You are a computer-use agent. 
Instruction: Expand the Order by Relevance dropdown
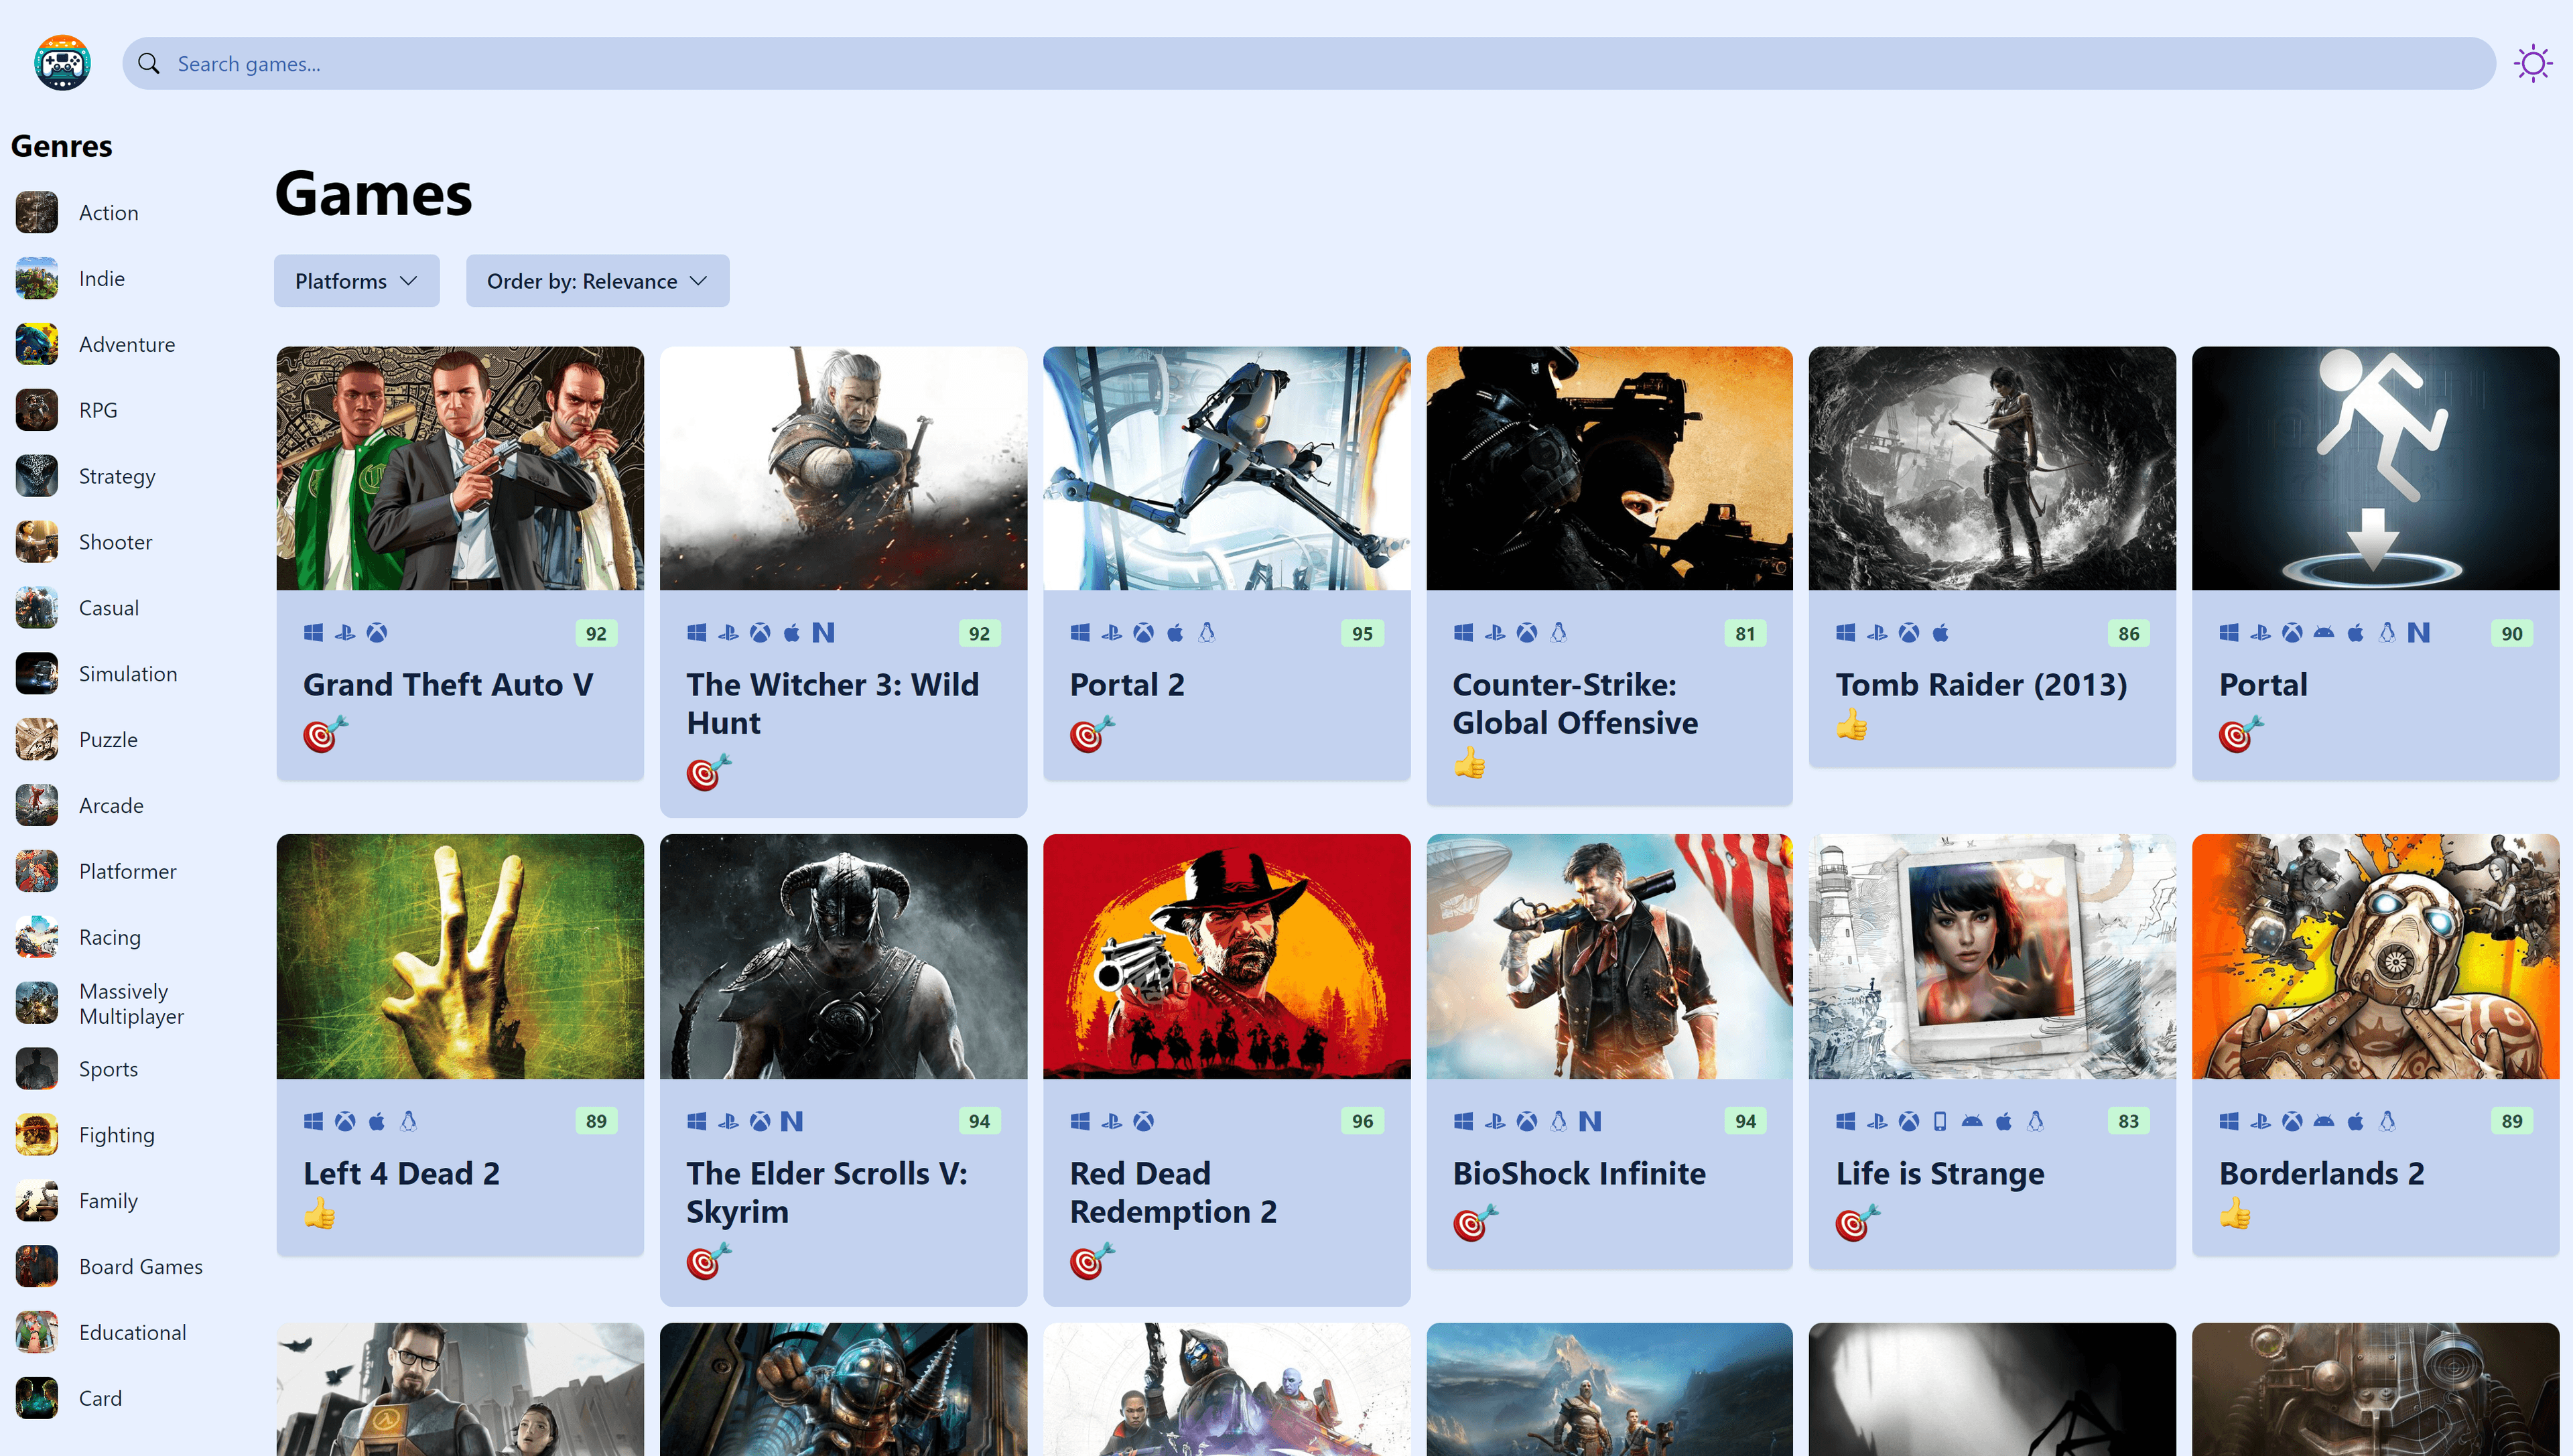(596, 279)
